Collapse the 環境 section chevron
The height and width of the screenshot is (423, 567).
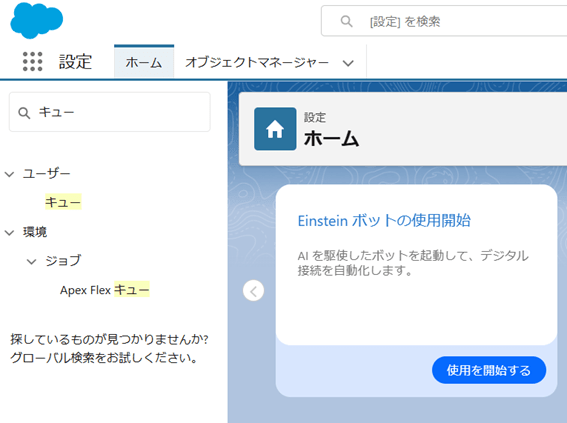(9, 232)
